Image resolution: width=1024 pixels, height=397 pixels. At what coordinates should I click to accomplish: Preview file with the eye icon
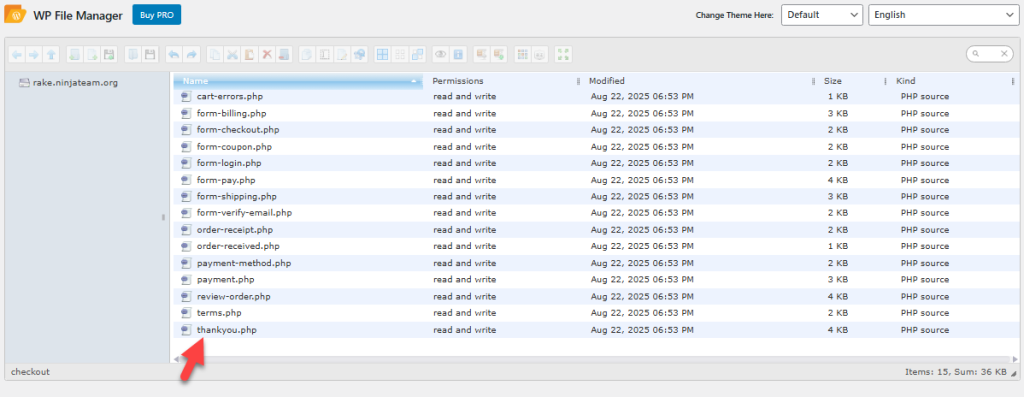point(440,54)
